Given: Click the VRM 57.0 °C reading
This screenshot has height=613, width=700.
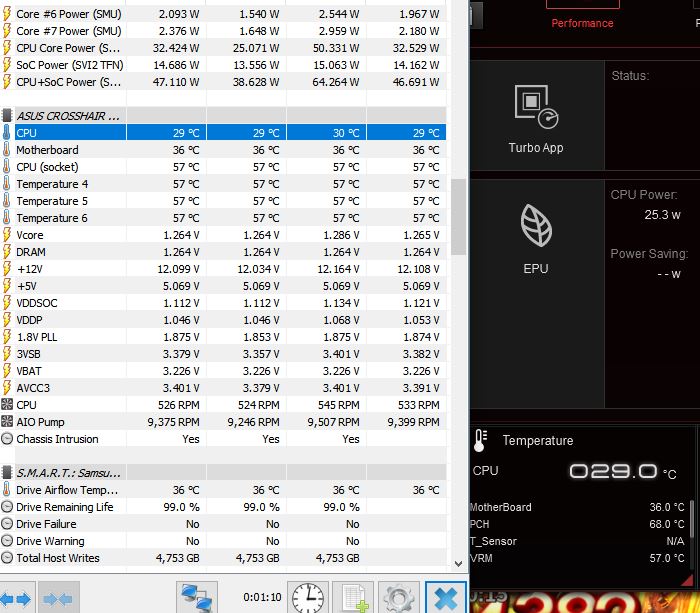Looking at the screenshot, I should [667, 558].
